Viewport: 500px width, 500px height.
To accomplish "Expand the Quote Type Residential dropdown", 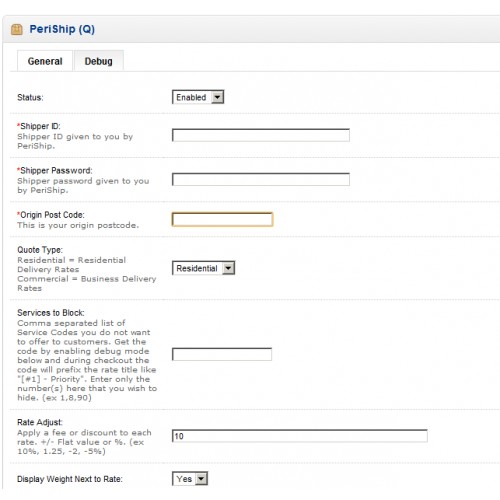I will click(x=203, y=268).
